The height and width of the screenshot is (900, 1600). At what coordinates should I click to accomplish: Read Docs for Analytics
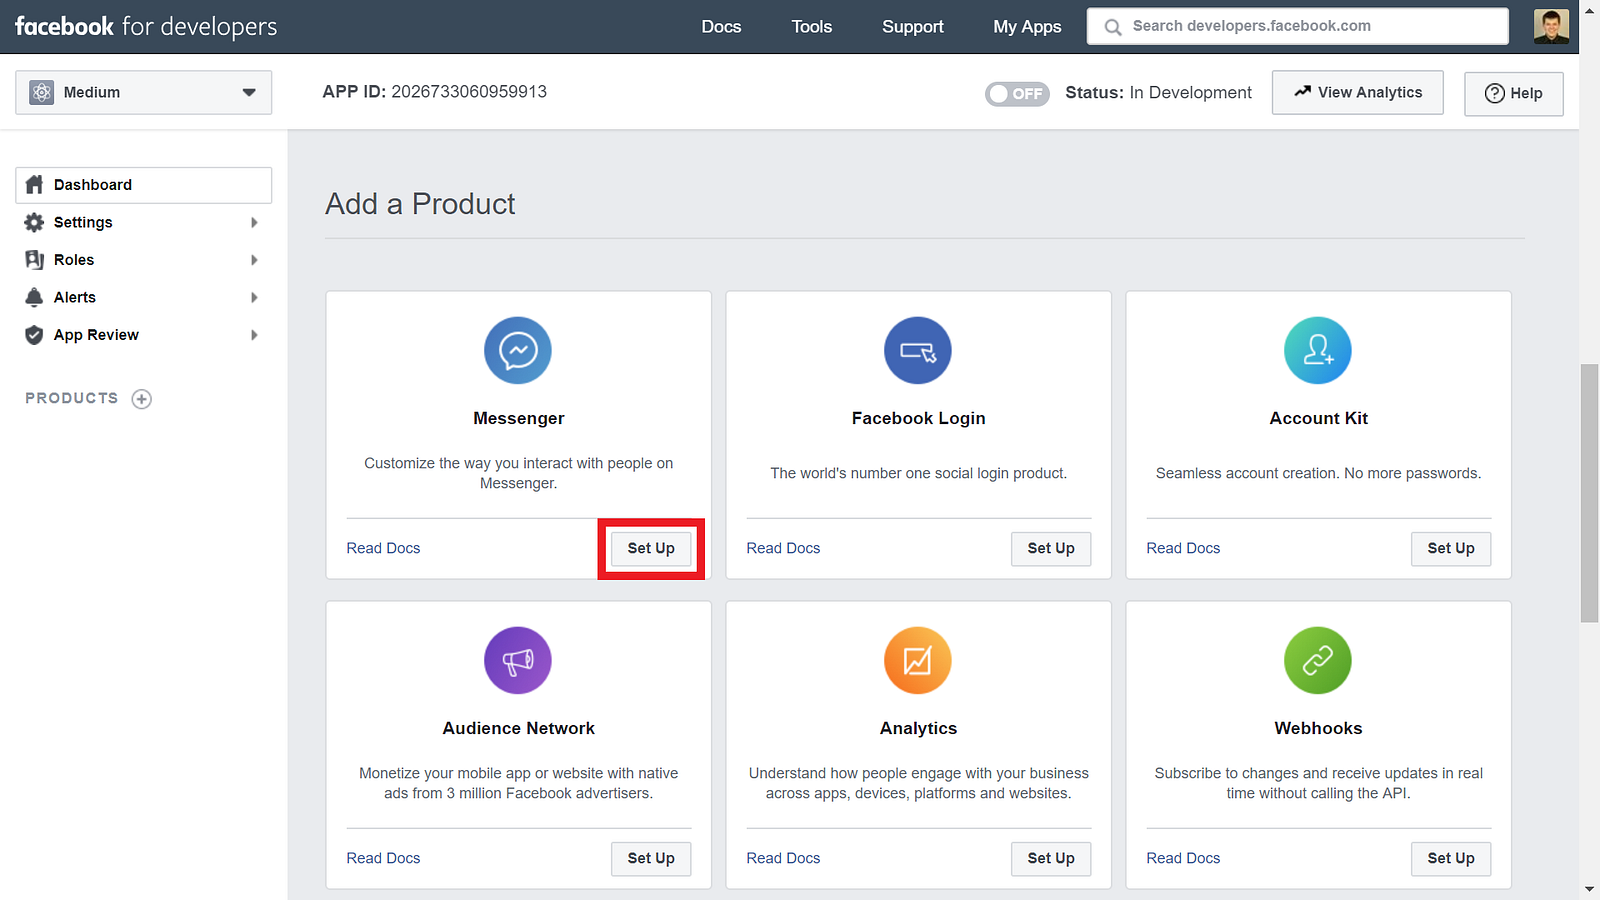[x=783, y=858]
